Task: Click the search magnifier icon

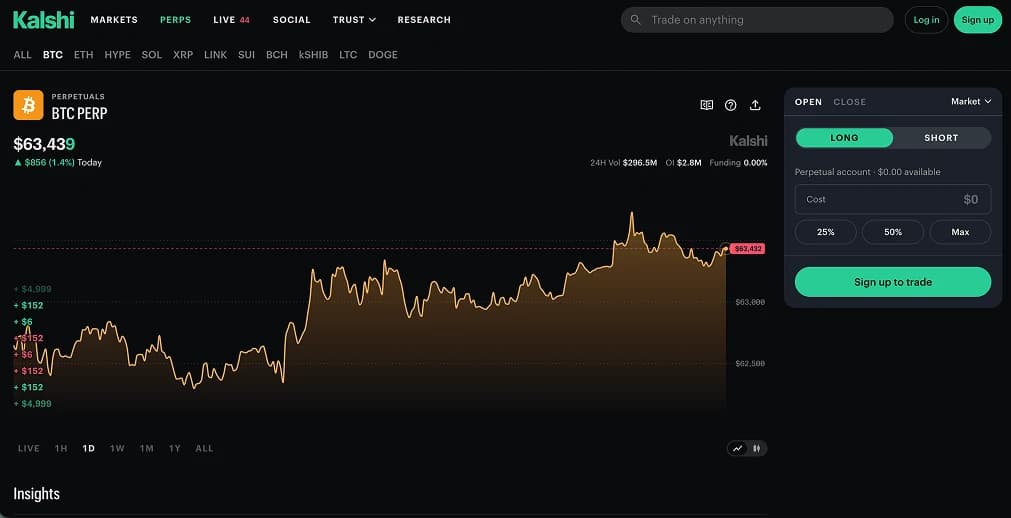Action: pyautogui.click(x=636, y=20)
